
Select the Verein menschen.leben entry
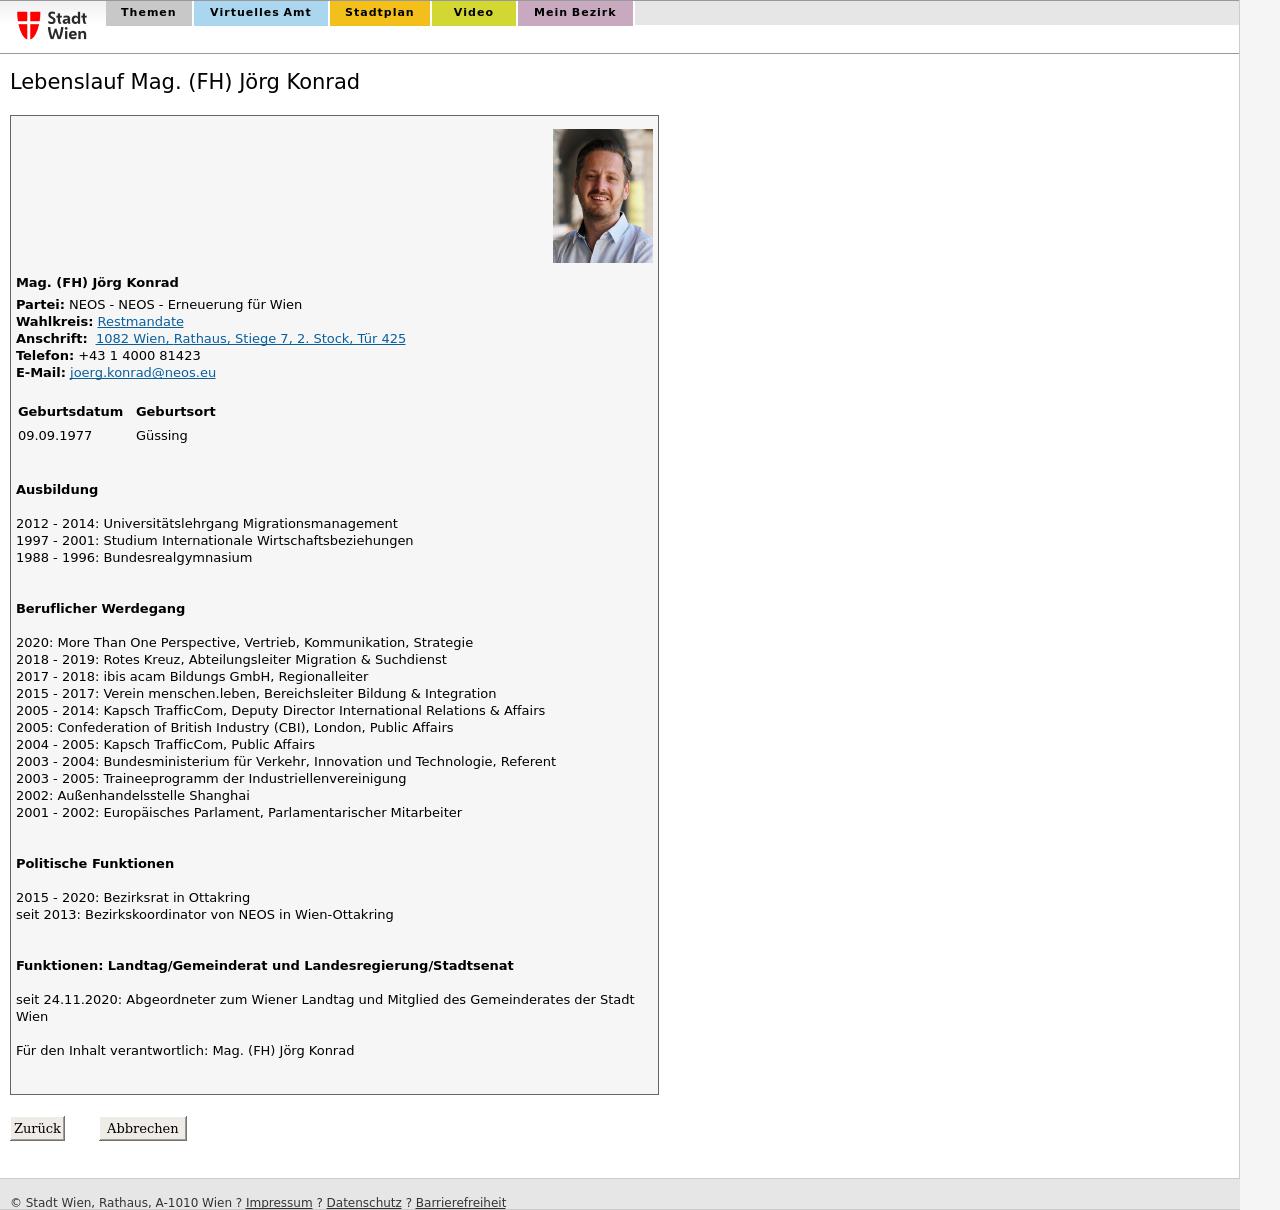point(256,693)
